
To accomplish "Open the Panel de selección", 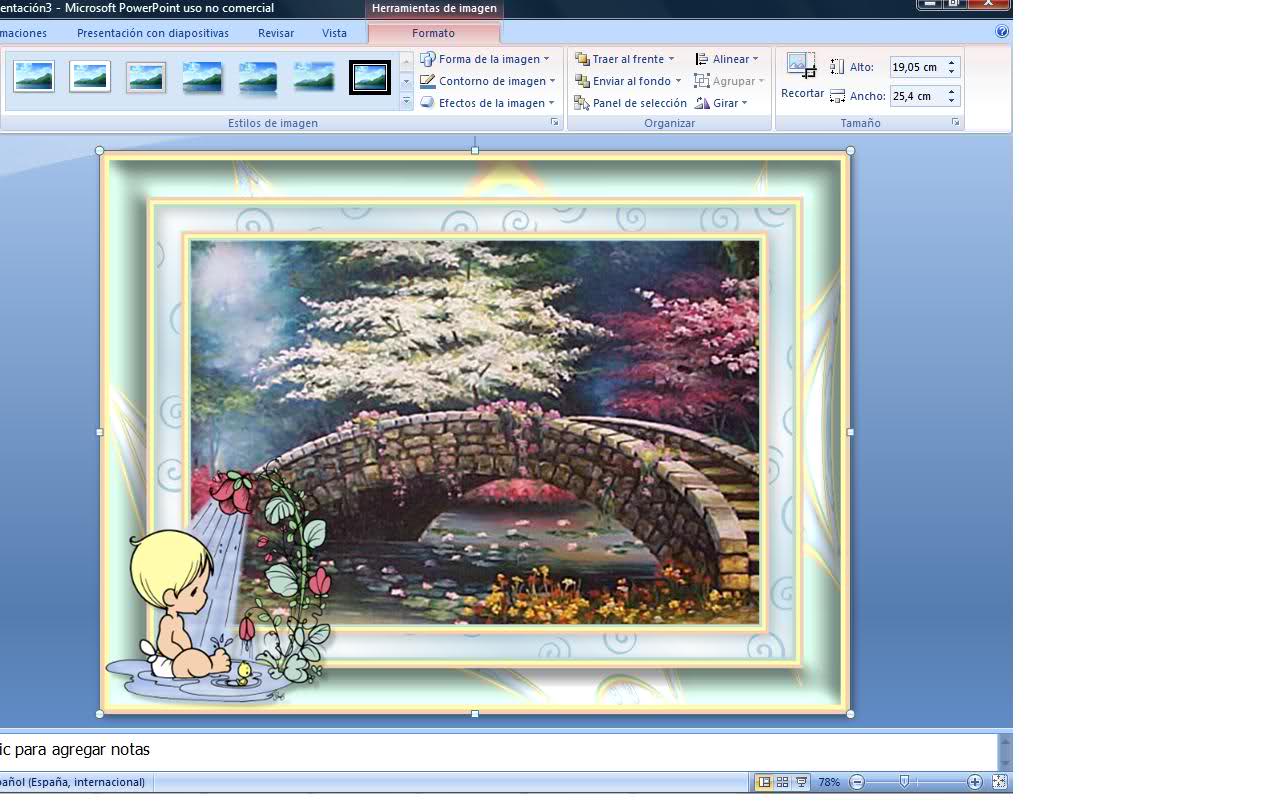I will point(631,103).
